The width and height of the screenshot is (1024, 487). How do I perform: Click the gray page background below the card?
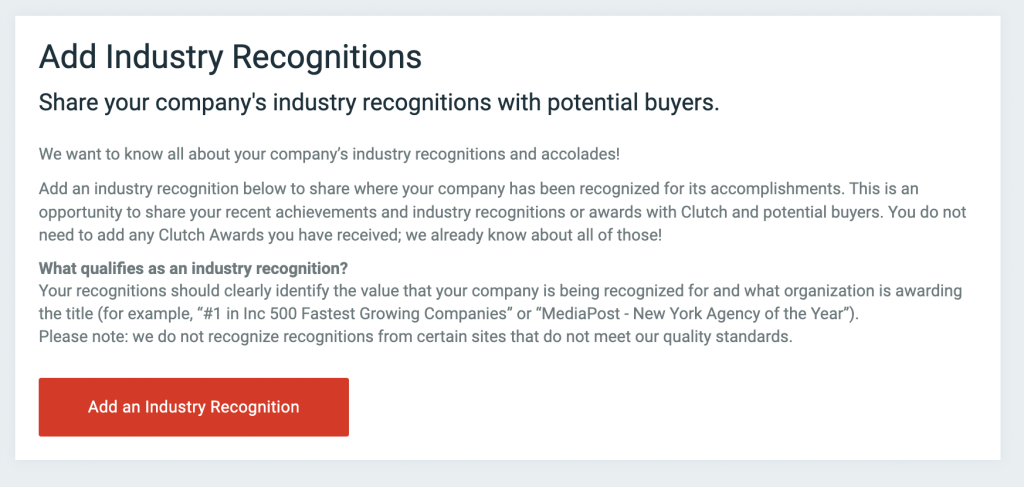[x=512, y=474]
